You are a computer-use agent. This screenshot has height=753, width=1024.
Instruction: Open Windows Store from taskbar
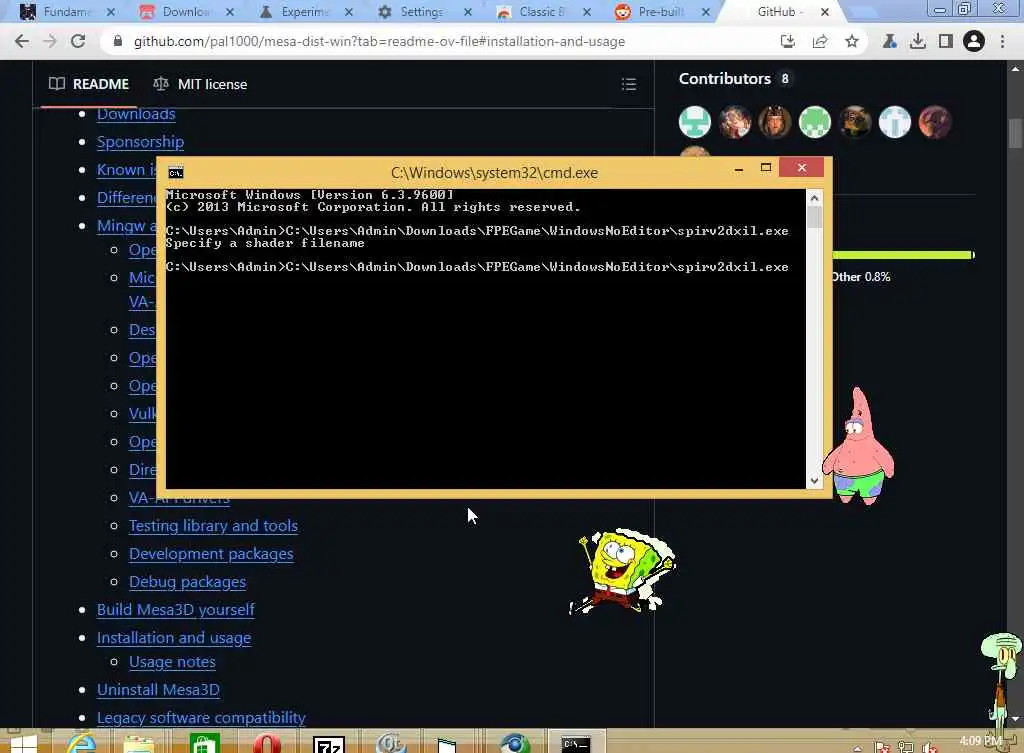point(204,744)
